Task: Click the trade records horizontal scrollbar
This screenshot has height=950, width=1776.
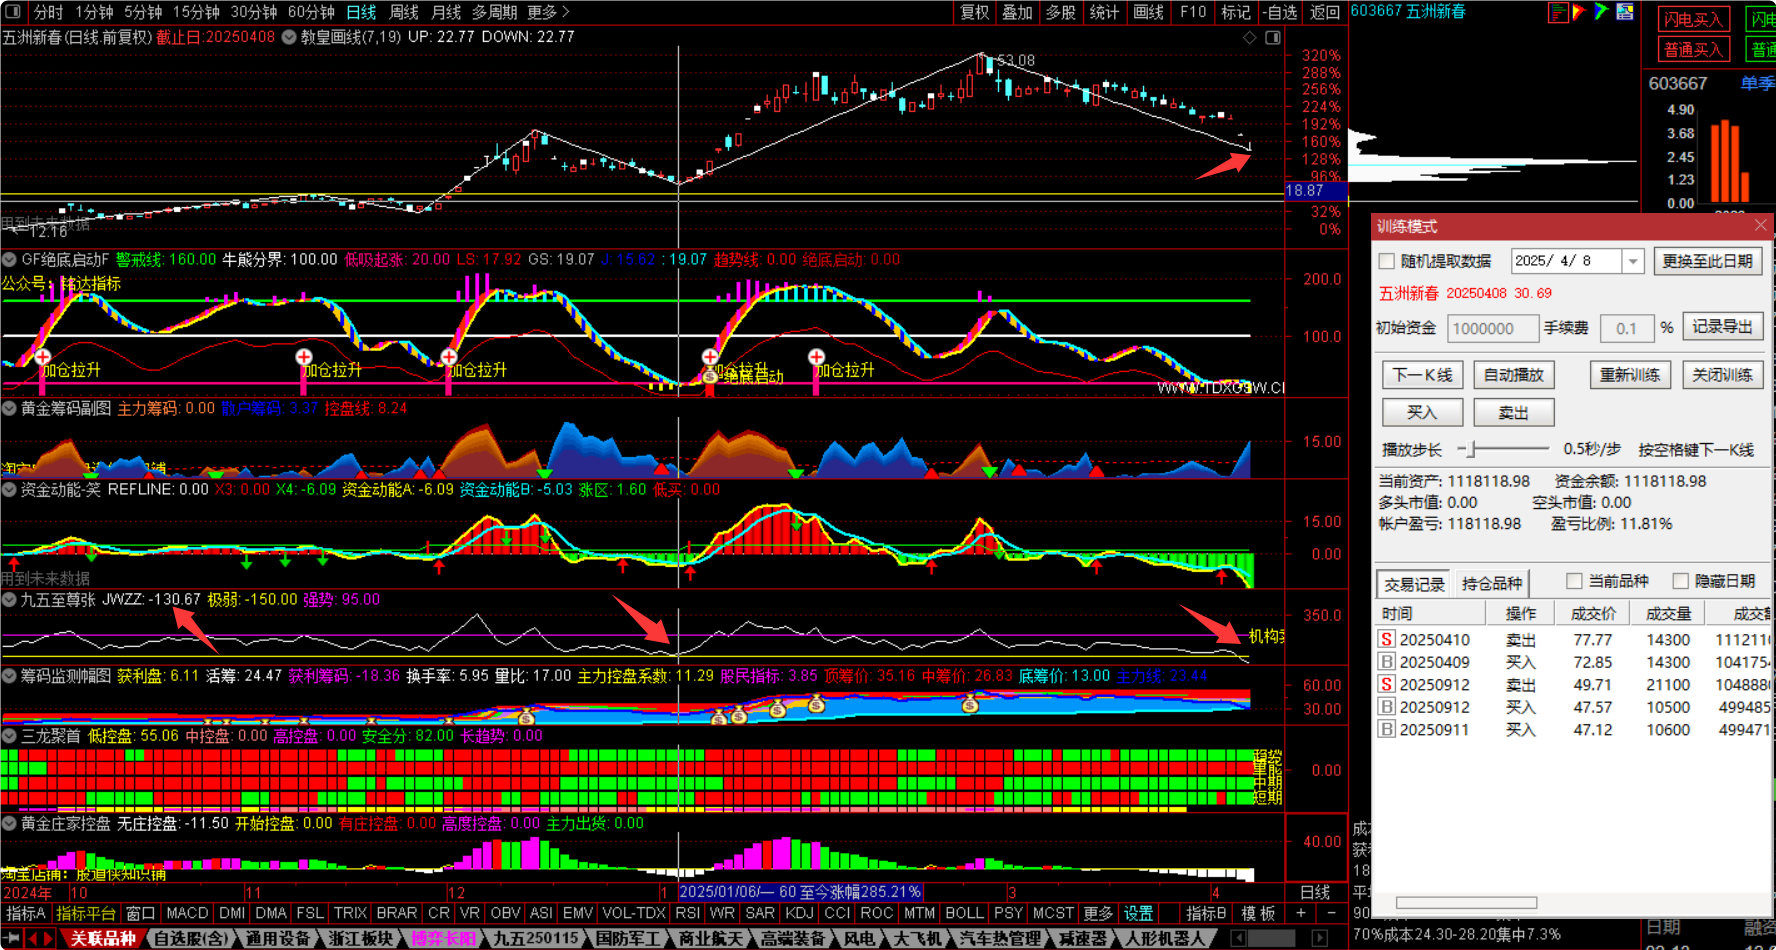Action: [1466, 903]
